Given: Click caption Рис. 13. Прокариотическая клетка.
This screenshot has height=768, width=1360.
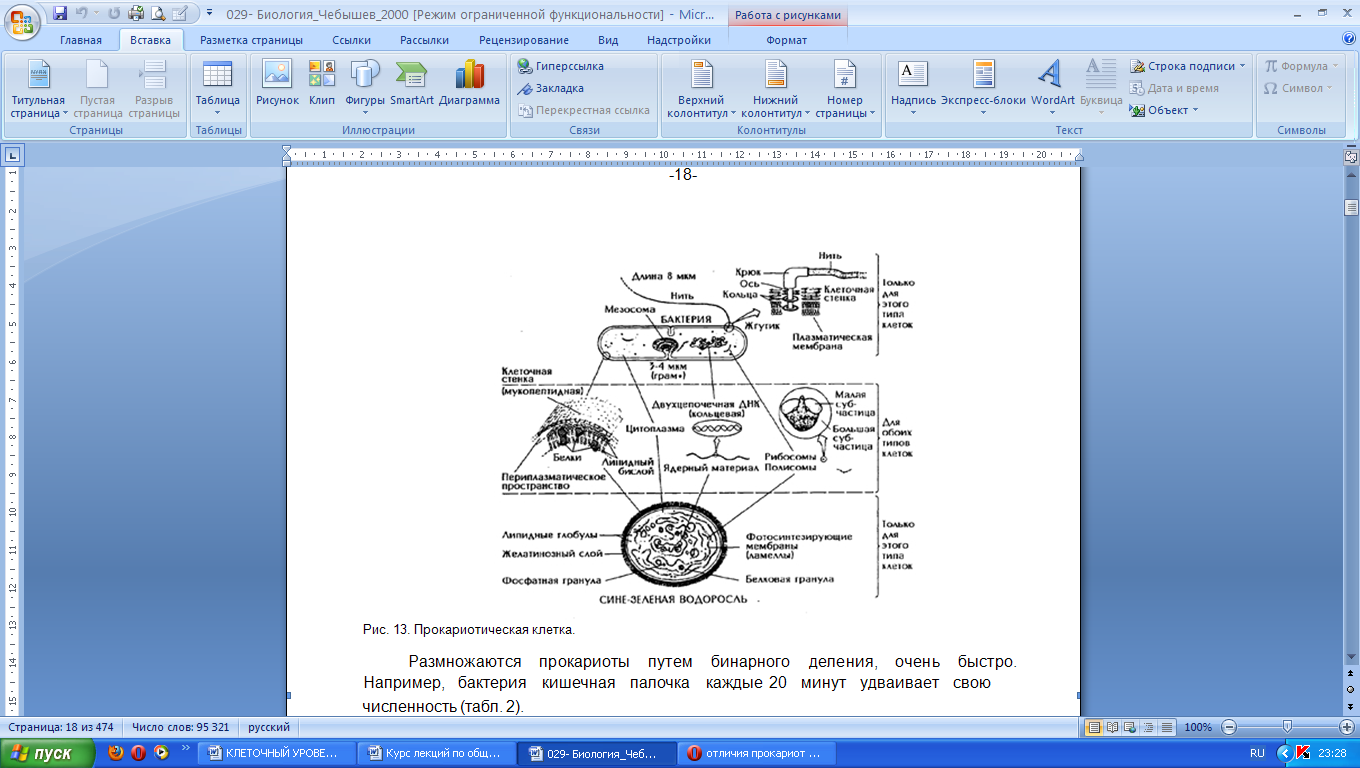Looking at the screenshot, I should click(x=469, y=630).
